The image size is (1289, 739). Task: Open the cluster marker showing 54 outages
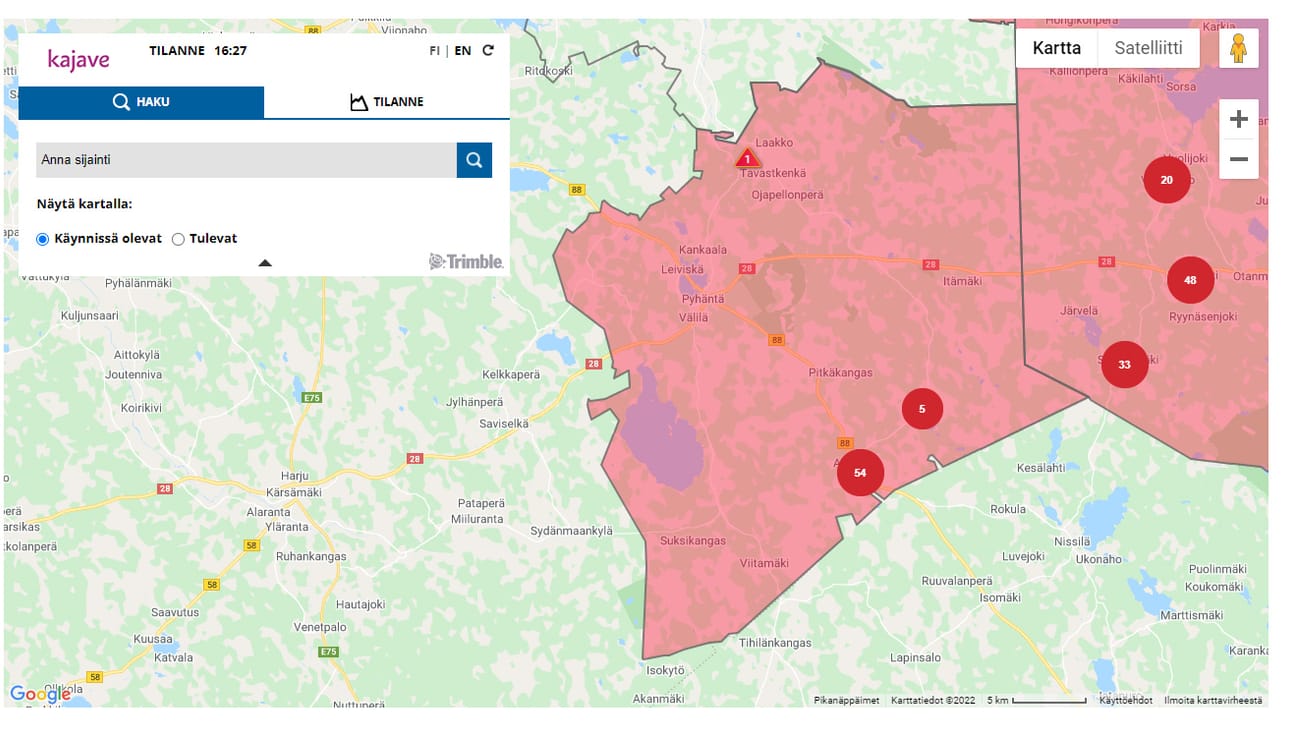click(860, 472)
